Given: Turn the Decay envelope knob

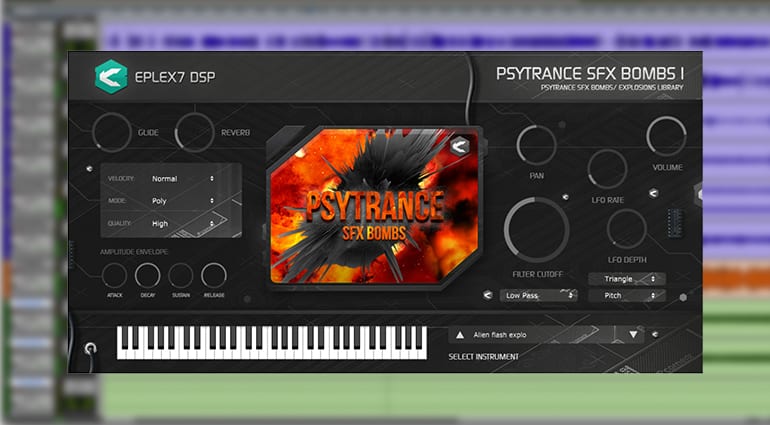Looking at the screenshot, I should pos(147,276).
